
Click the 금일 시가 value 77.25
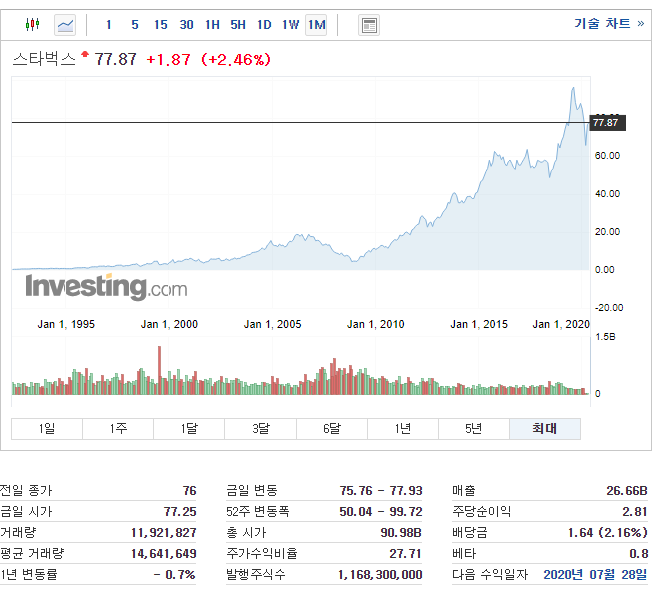coord(180,511)
